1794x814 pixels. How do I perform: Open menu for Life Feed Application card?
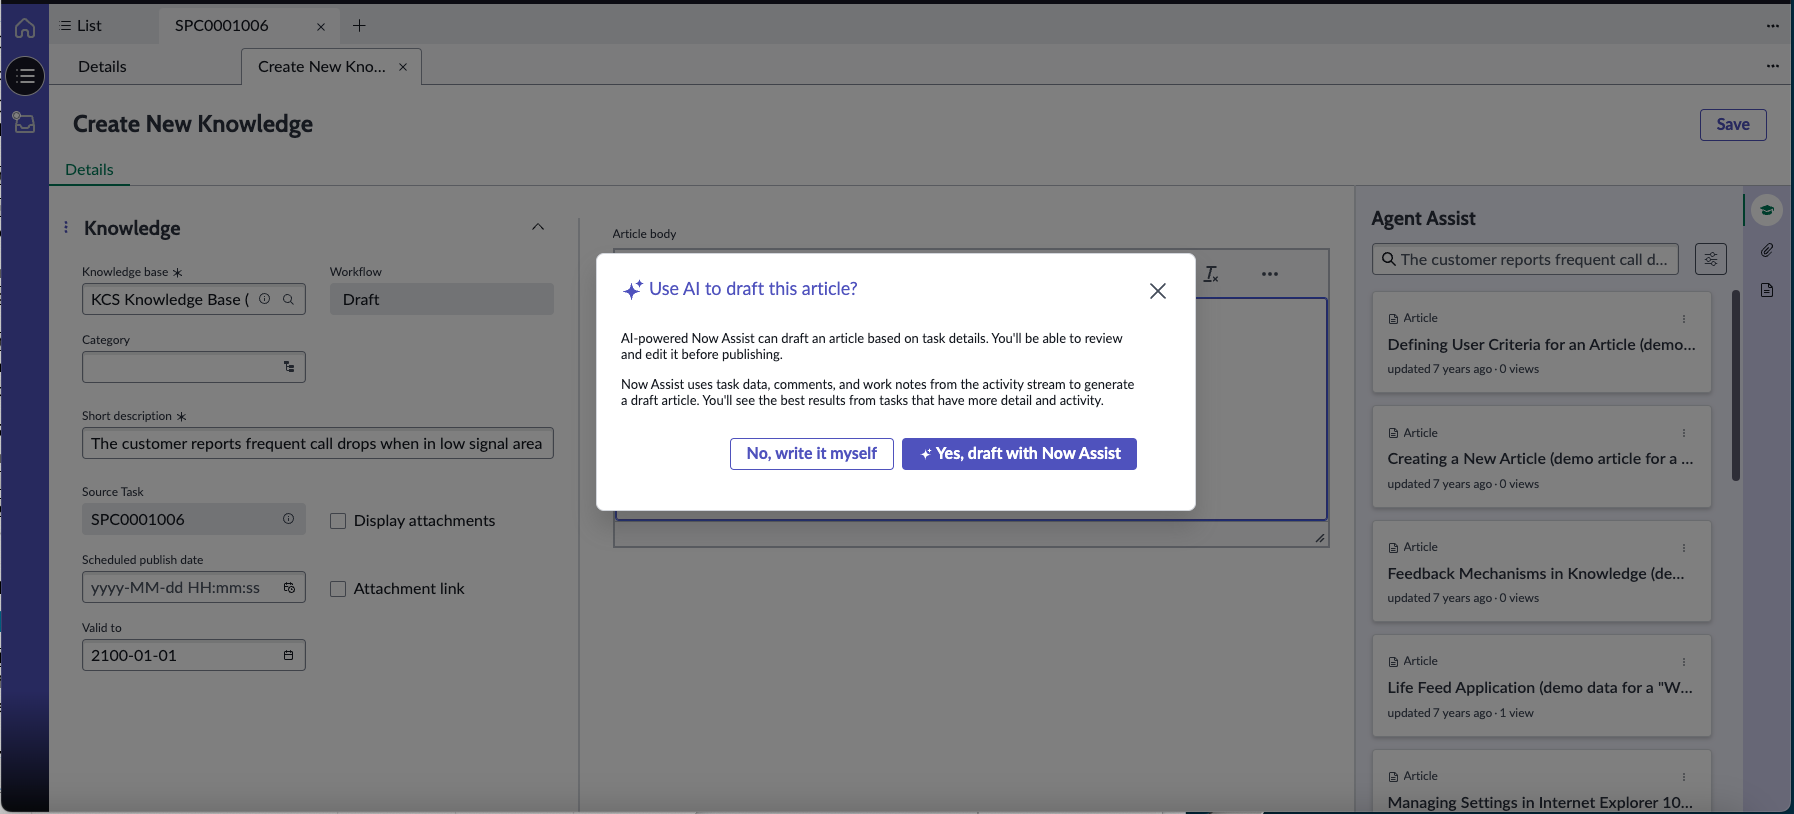pos(1684,662)
